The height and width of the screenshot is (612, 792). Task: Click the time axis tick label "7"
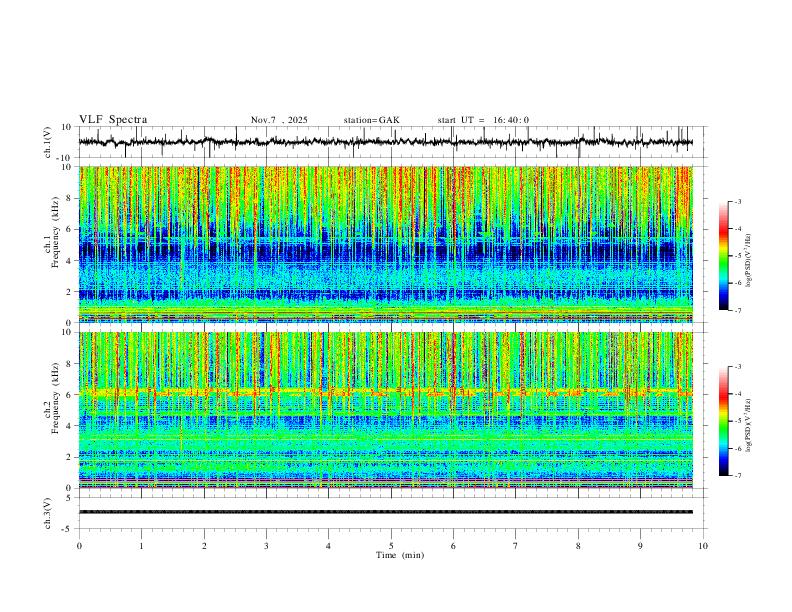pos(516,546)
